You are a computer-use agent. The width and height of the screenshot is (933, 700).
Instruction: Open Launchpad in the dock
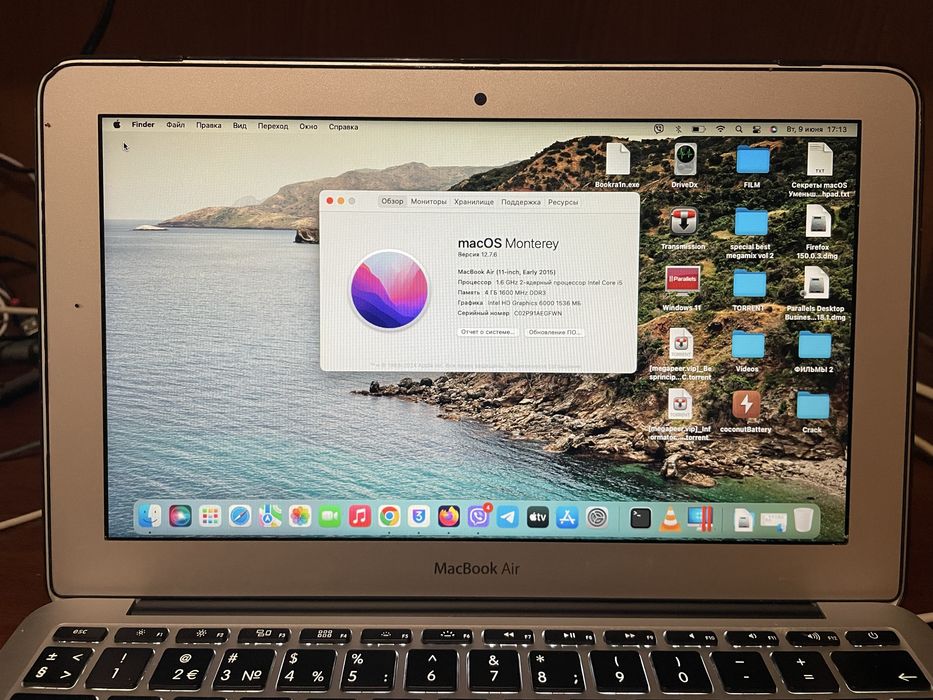210,516
